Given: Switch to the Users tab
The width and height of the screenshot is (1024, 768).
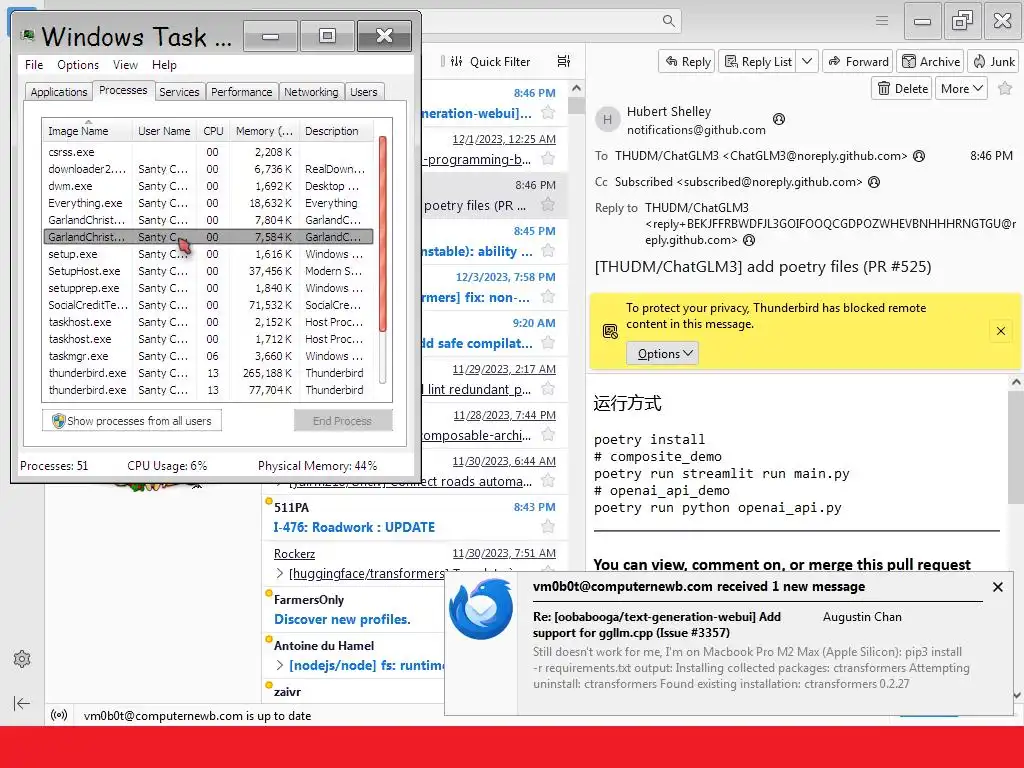Looking at the screenshot, I should point(363,92).
